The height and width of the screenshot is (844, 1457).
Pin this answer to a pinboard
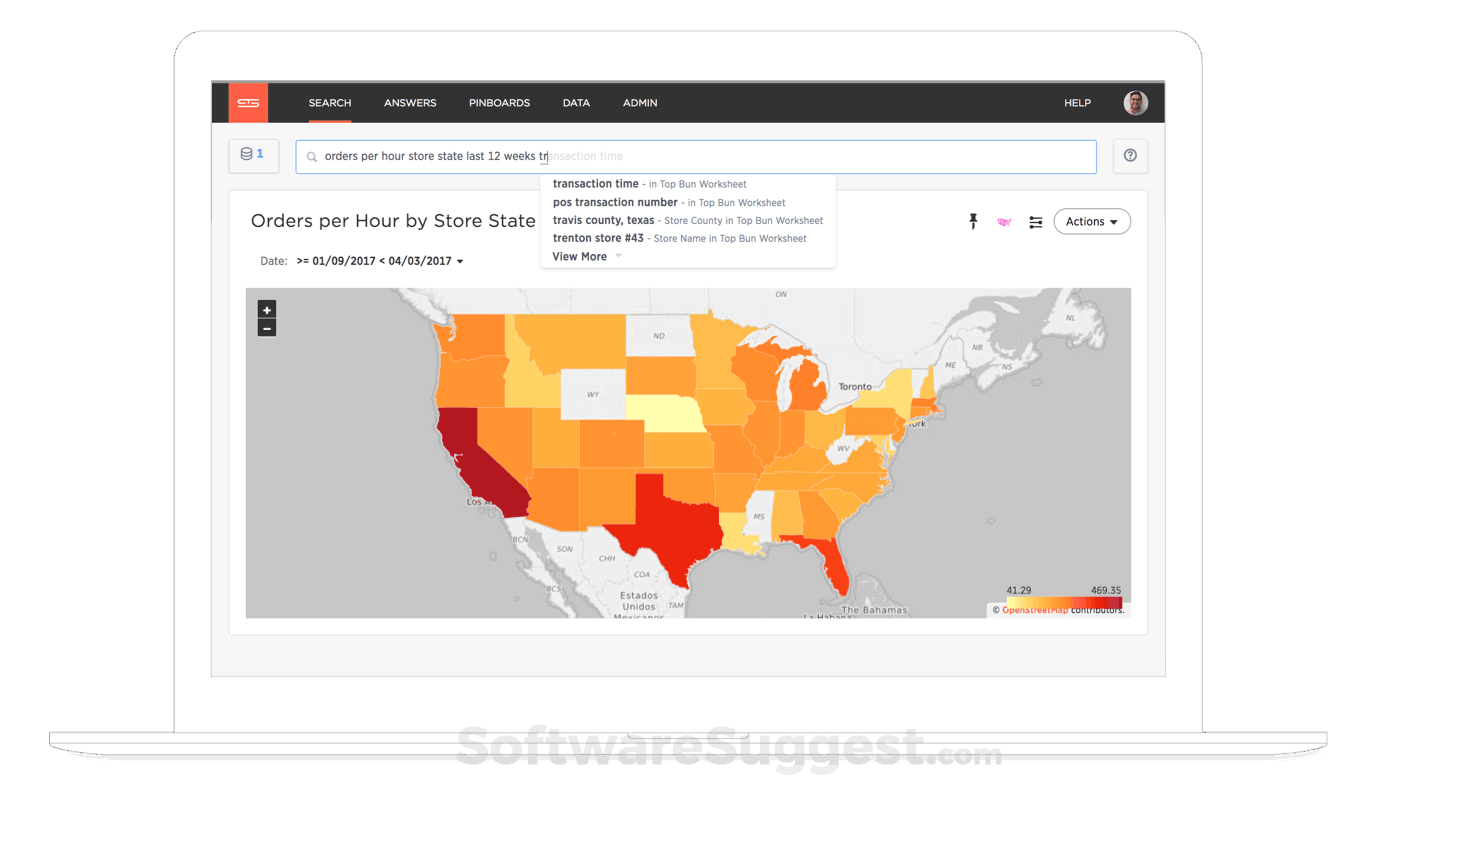973,221
